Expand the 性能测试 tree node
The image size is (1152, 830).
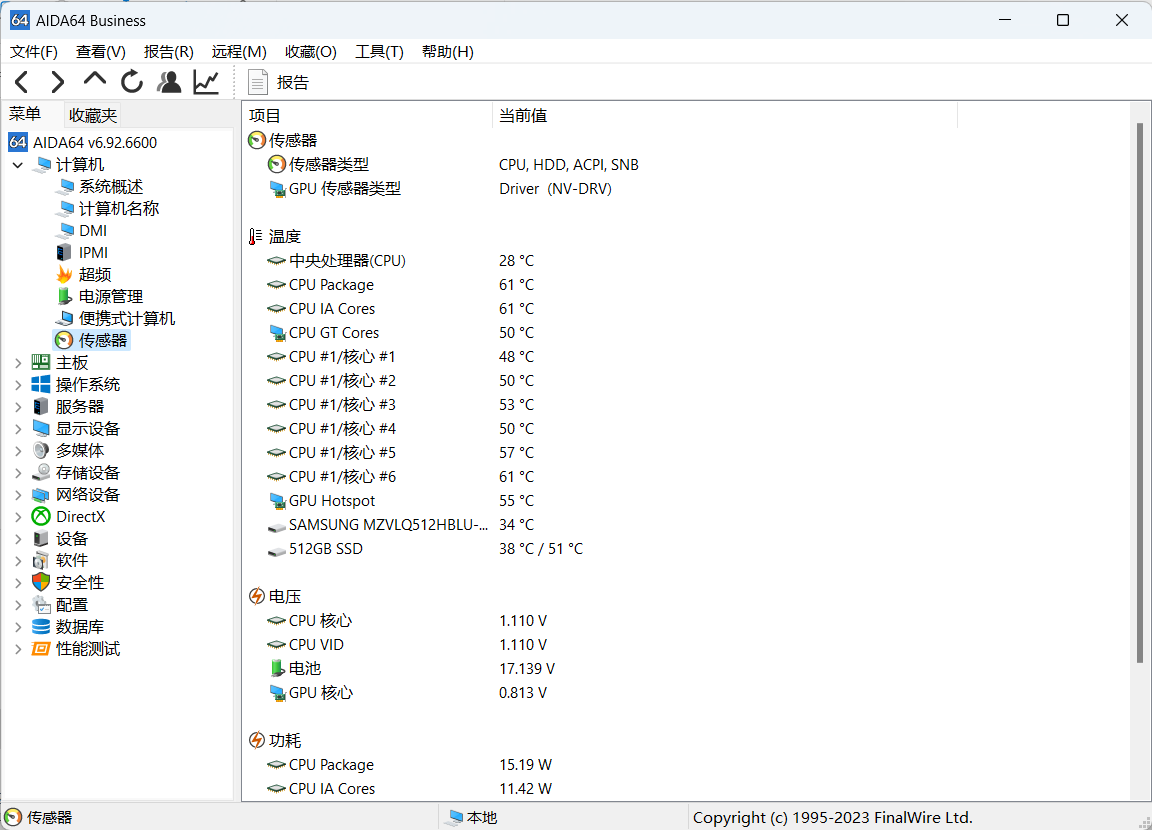pos(18,649)
